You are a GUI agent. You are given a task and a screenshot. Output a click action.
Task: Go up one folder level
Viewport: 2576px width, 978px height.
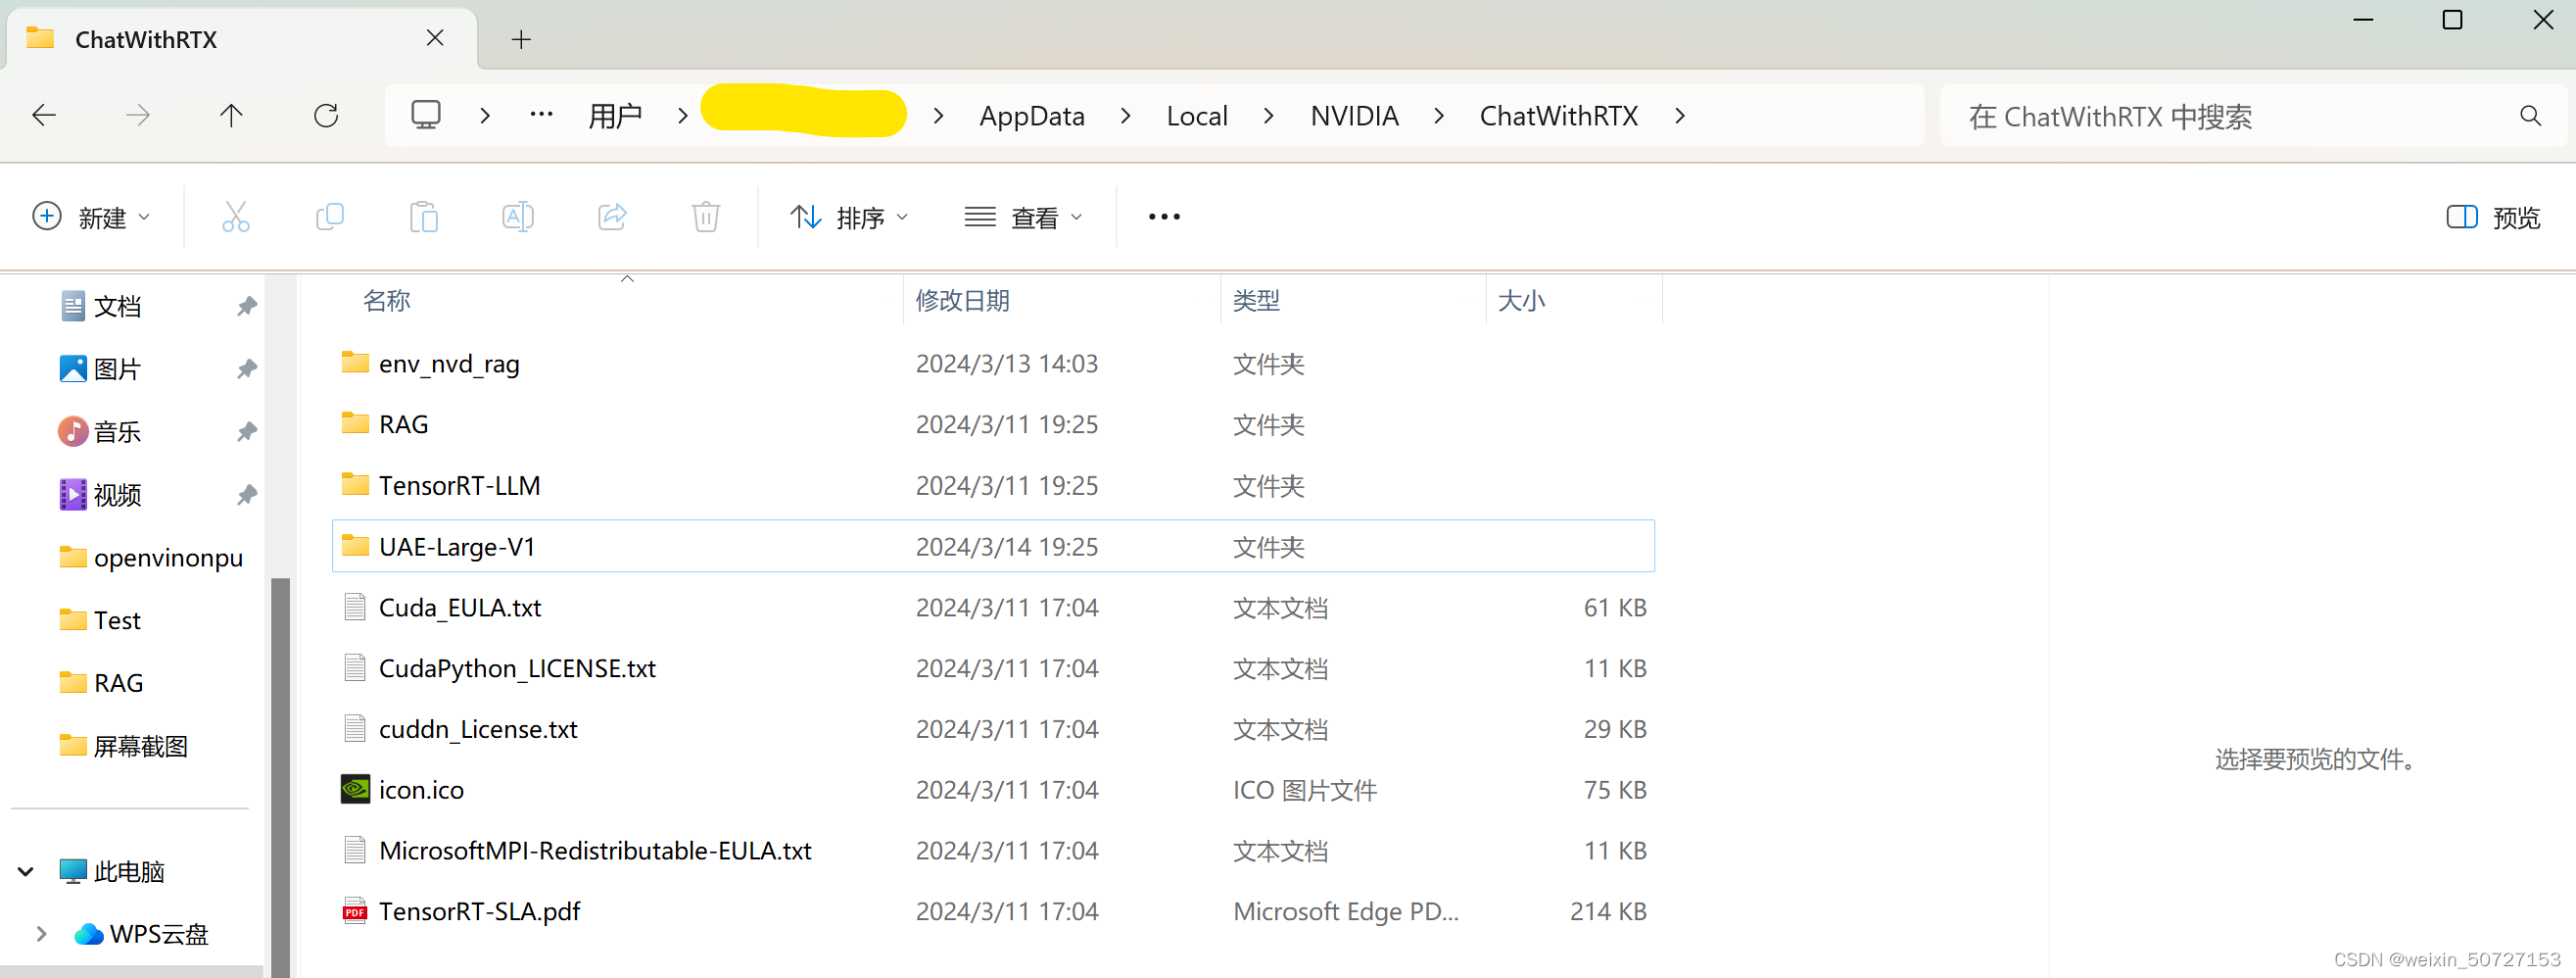pyautogui.click(x=231, y=116)
